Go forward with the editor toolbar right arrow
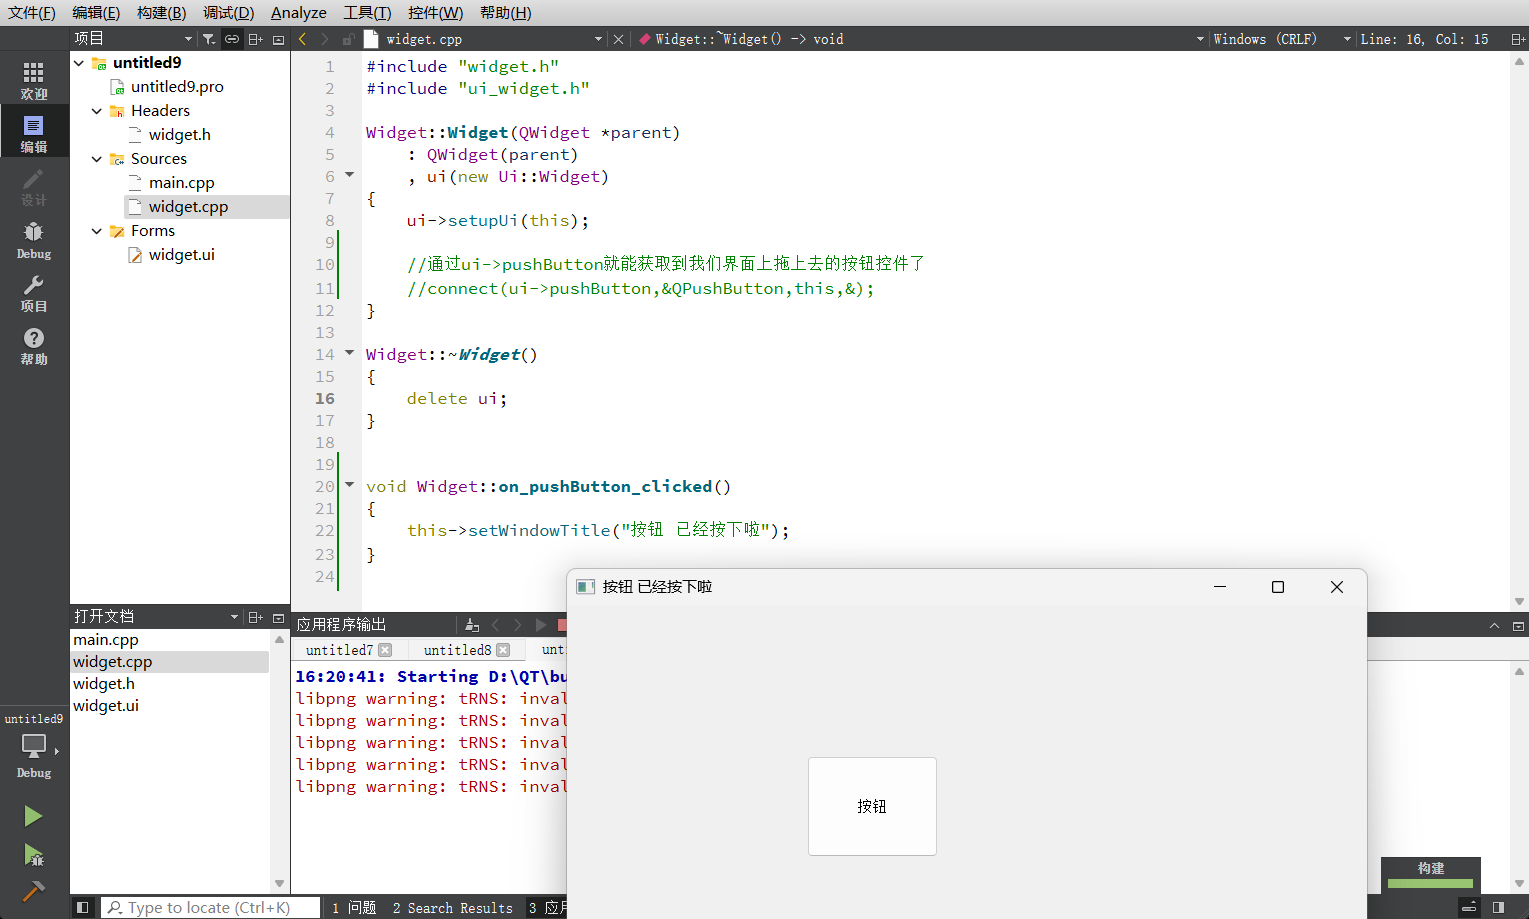This screenshot has width=1529, height=919. [324, 39]
